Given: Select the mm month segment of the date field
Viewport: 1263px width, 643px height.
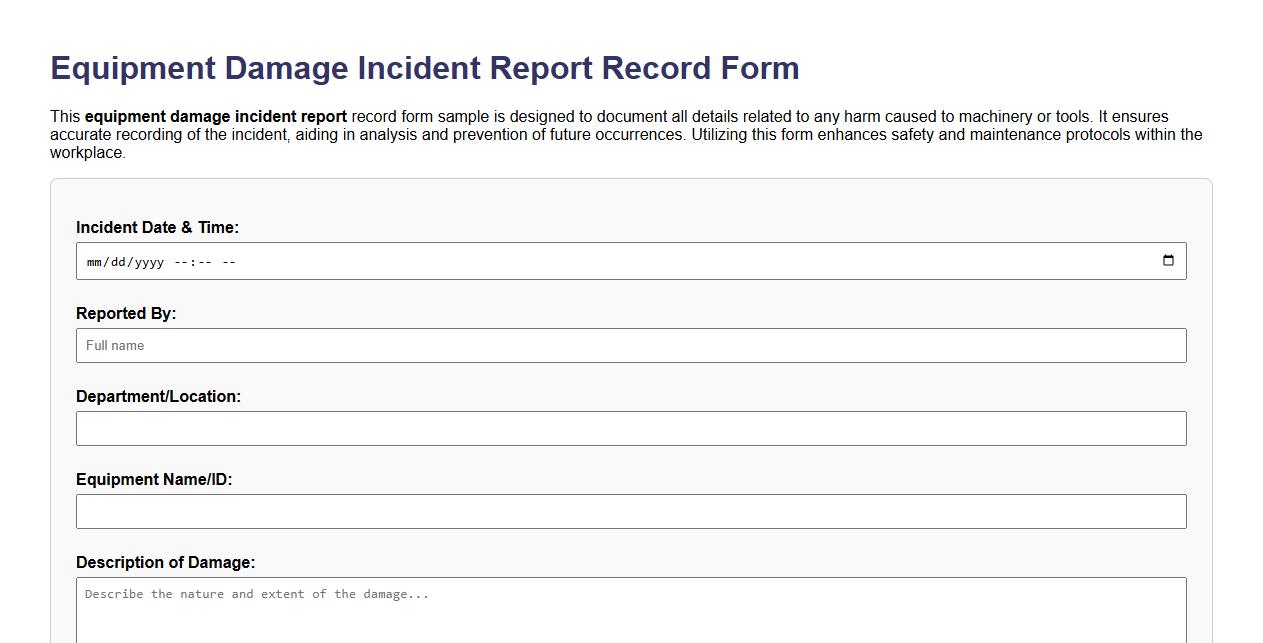Looking at the screenshot, I should click(95, 261).
